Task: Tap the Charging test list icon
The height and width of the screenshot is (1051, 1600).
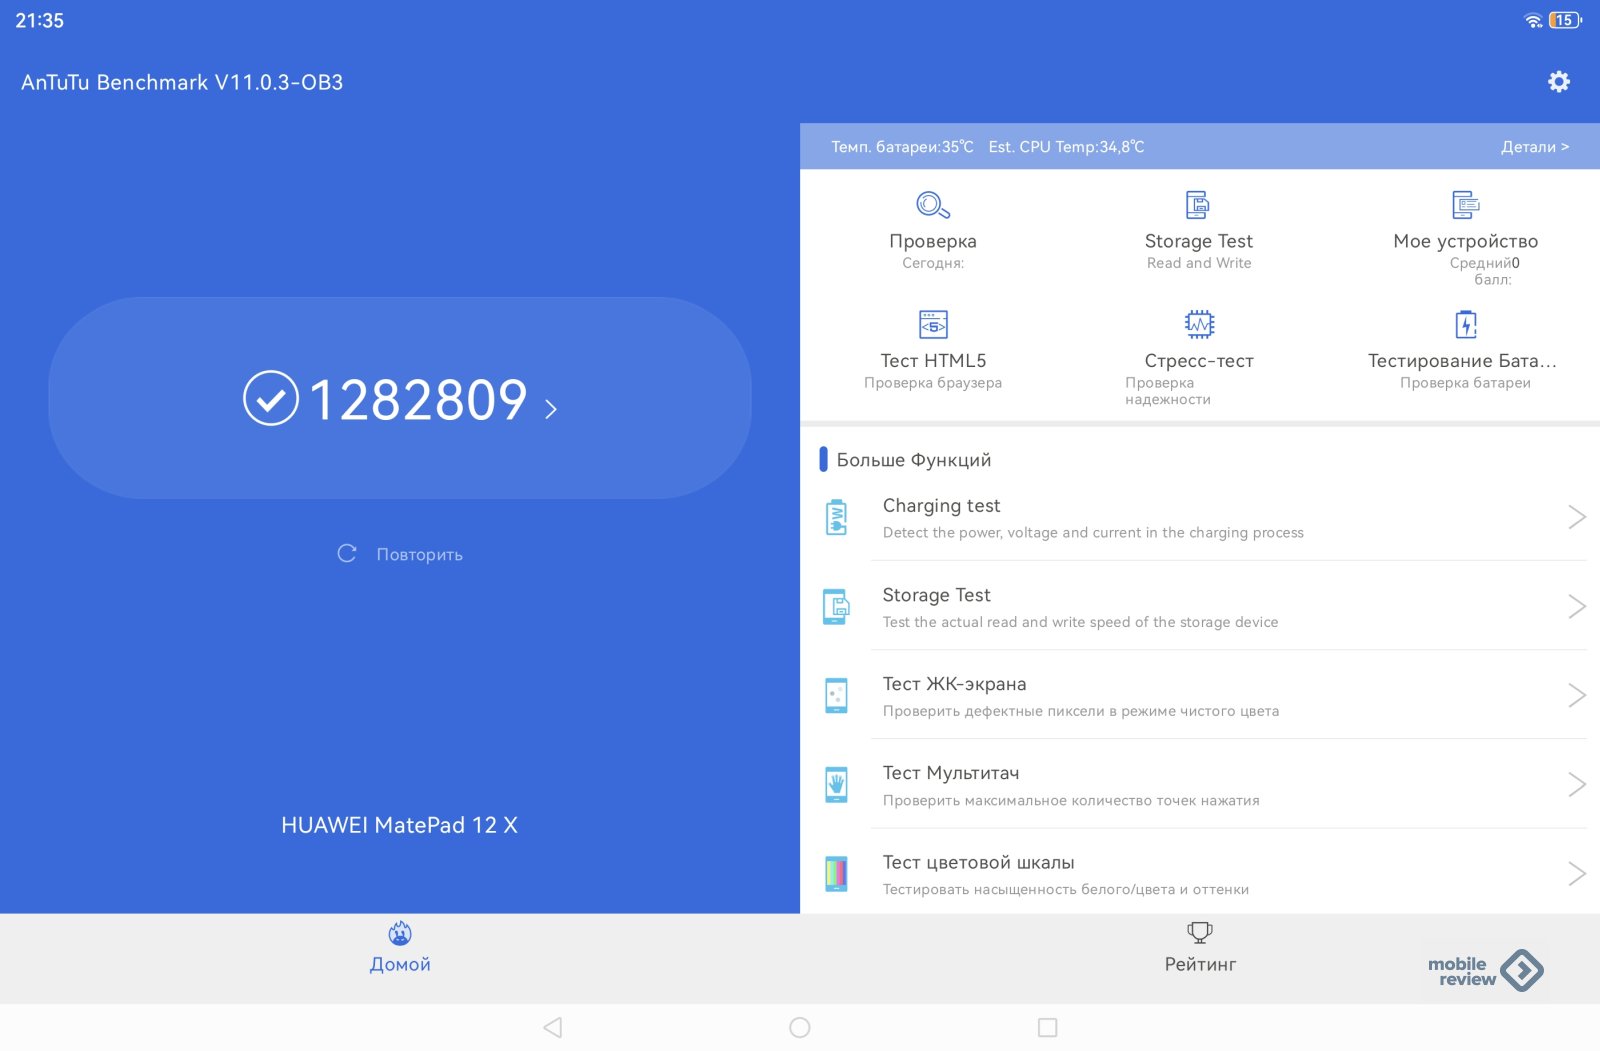Action: 837,518
